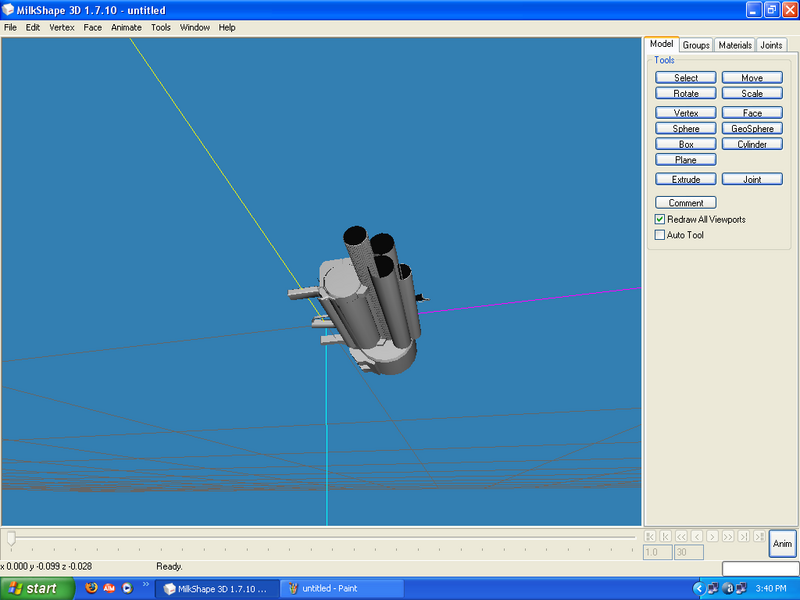Click the AIM icon in the system tray

point(728,588)
